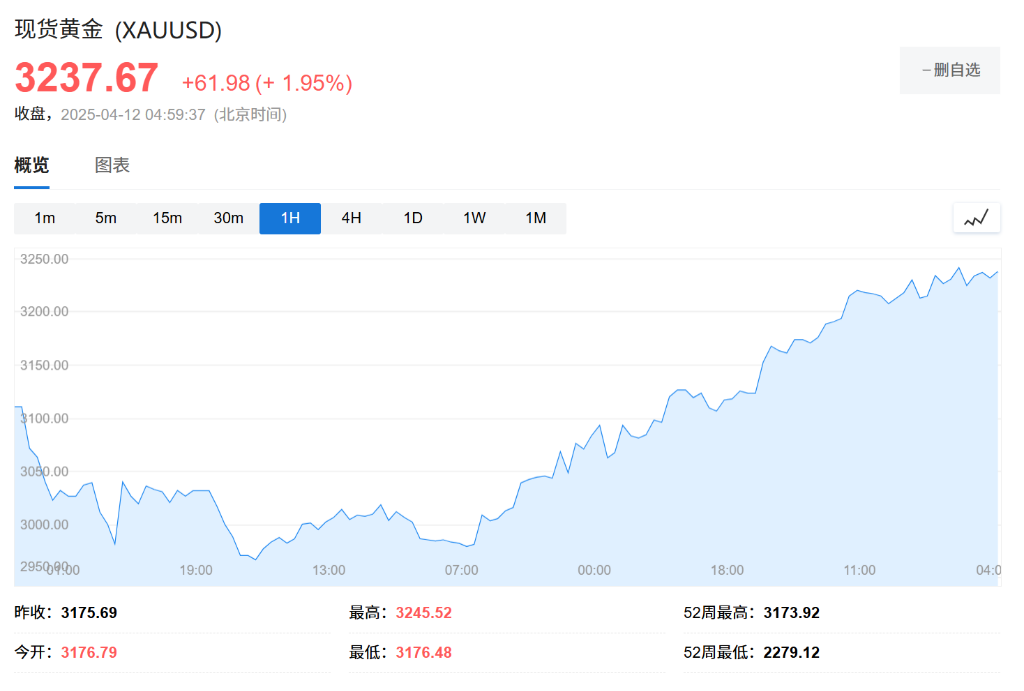Open the 概览 overview tab
Image resolution: width=1024 pixels, height=691 pixels.
[32, 166]
